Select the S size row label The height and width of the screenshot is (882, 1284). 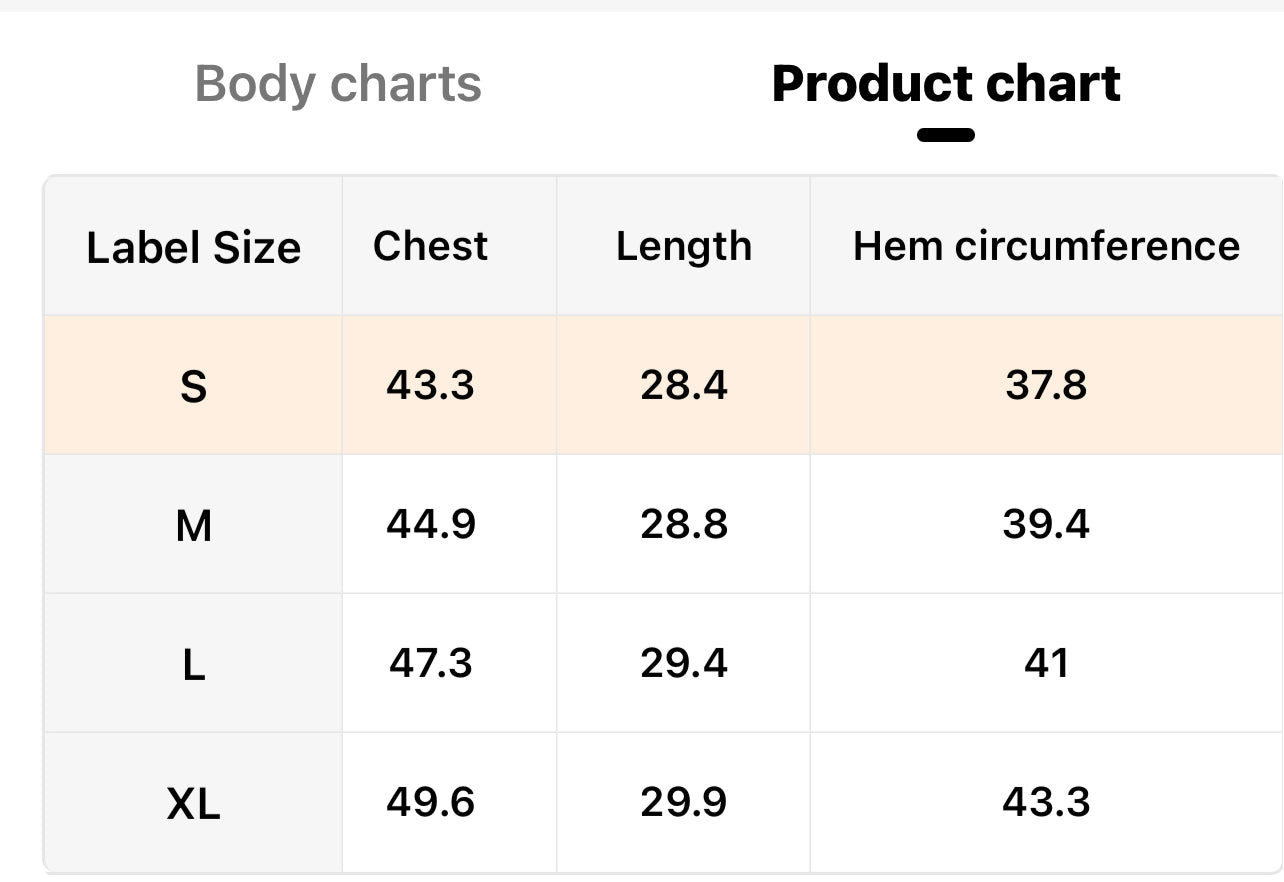point(193,386)
